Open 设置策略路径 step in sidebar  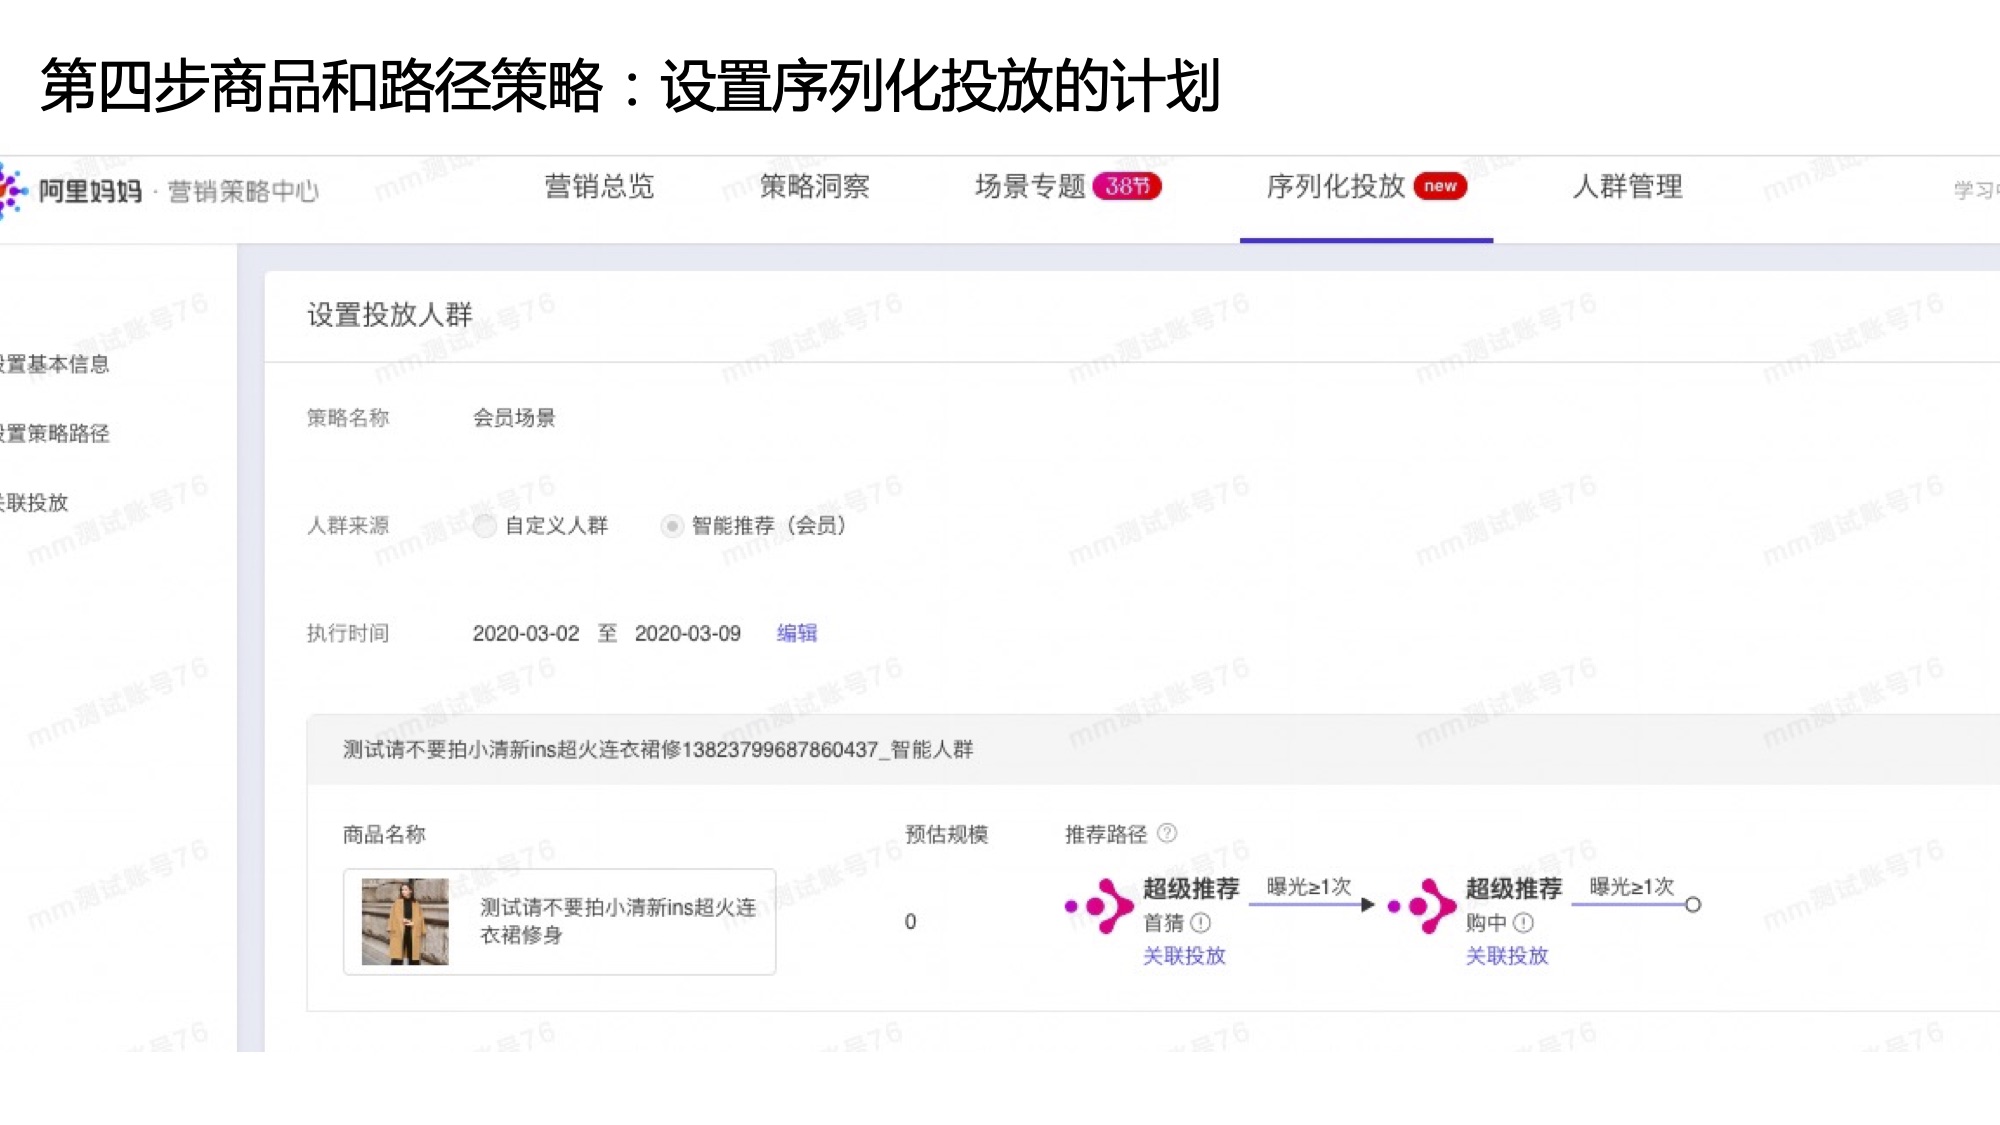point(55,433)
